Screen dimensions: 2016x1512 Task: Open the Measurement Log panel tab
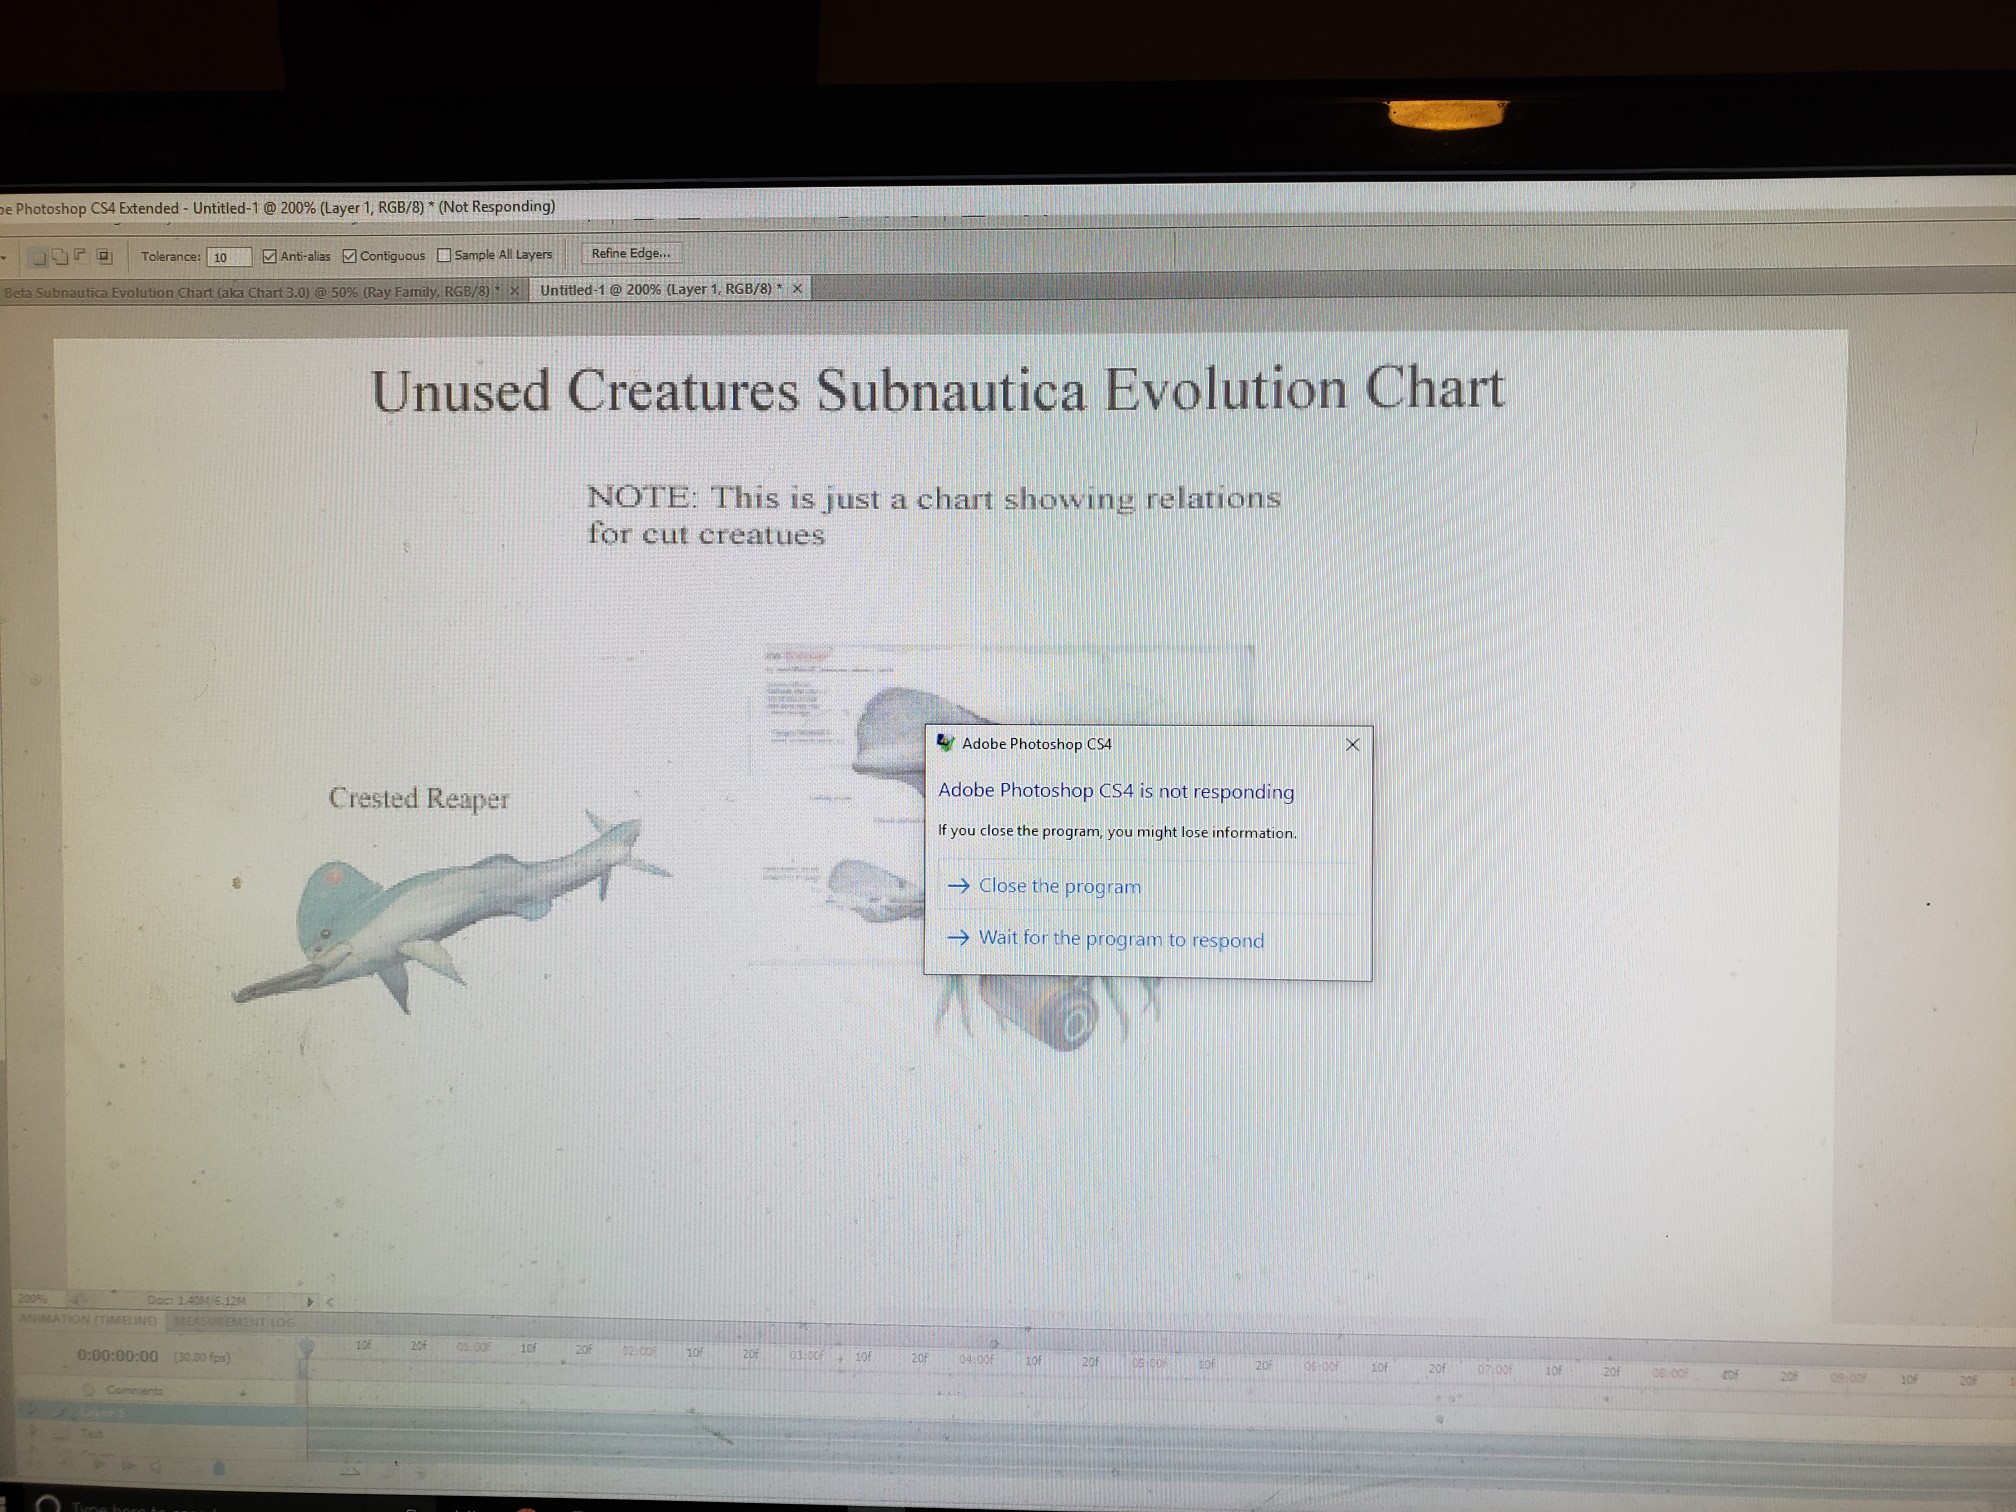[234, 1321]
